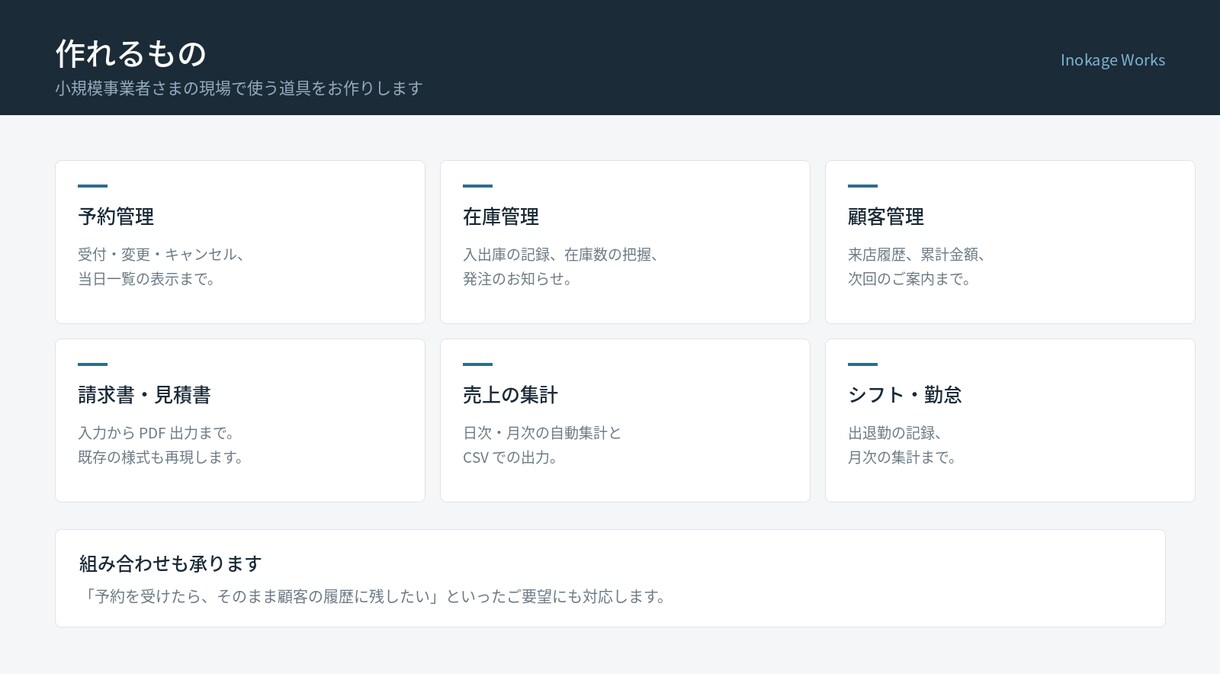The image size is (1220, 674).
Task: Click the 組み合わせも承ります heading
Action: point(171,563)
